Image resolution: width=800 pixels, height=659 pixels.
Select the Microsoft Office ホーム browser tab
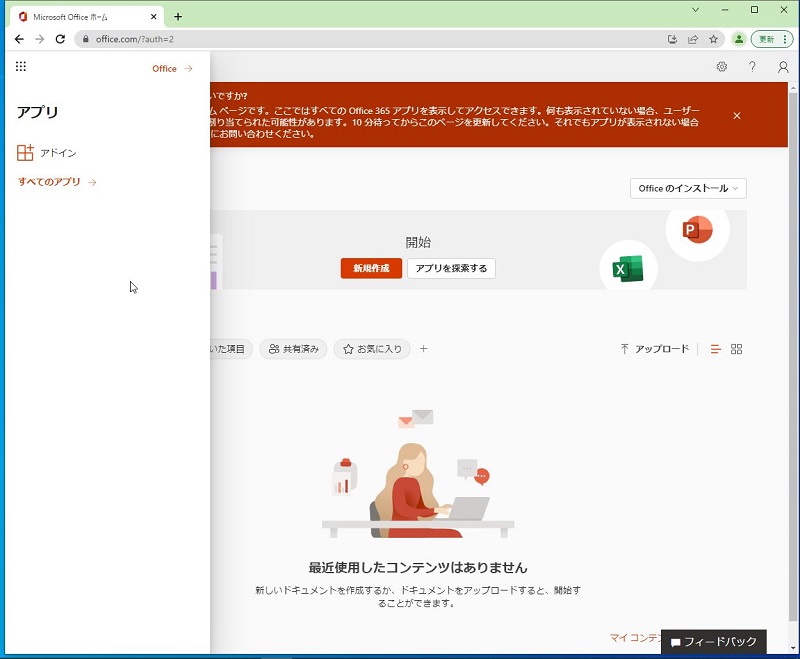tap(87, 17)
